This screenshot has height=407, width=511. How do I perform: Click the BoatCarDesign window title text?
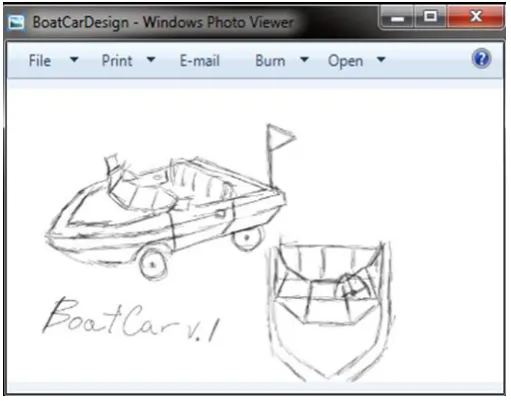(x=163, y=23)
